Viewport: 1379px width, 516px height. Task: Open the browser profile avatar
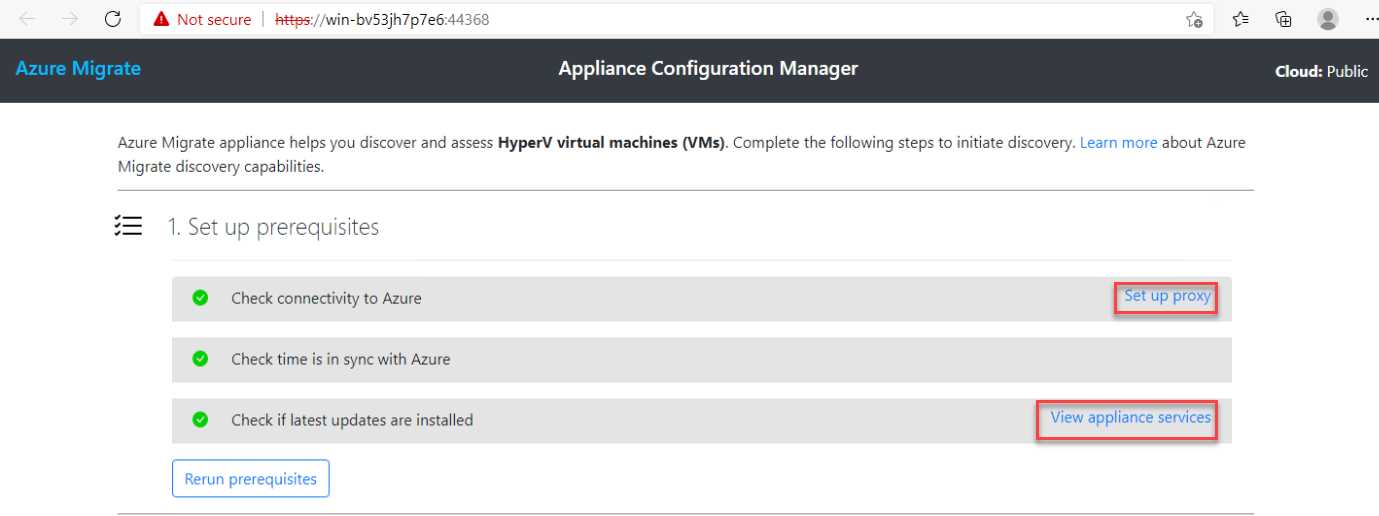click(x=1328, y=19)
